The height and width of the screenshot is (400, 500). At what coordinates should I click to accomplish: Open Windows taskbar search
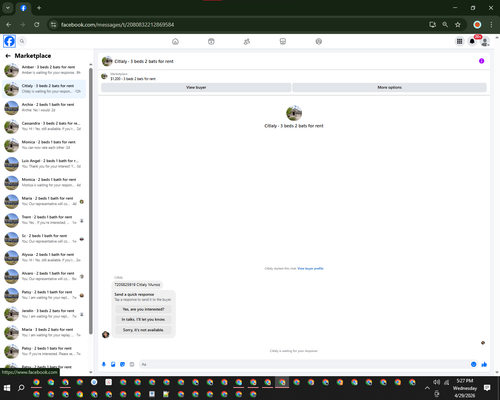click(21, 388)
